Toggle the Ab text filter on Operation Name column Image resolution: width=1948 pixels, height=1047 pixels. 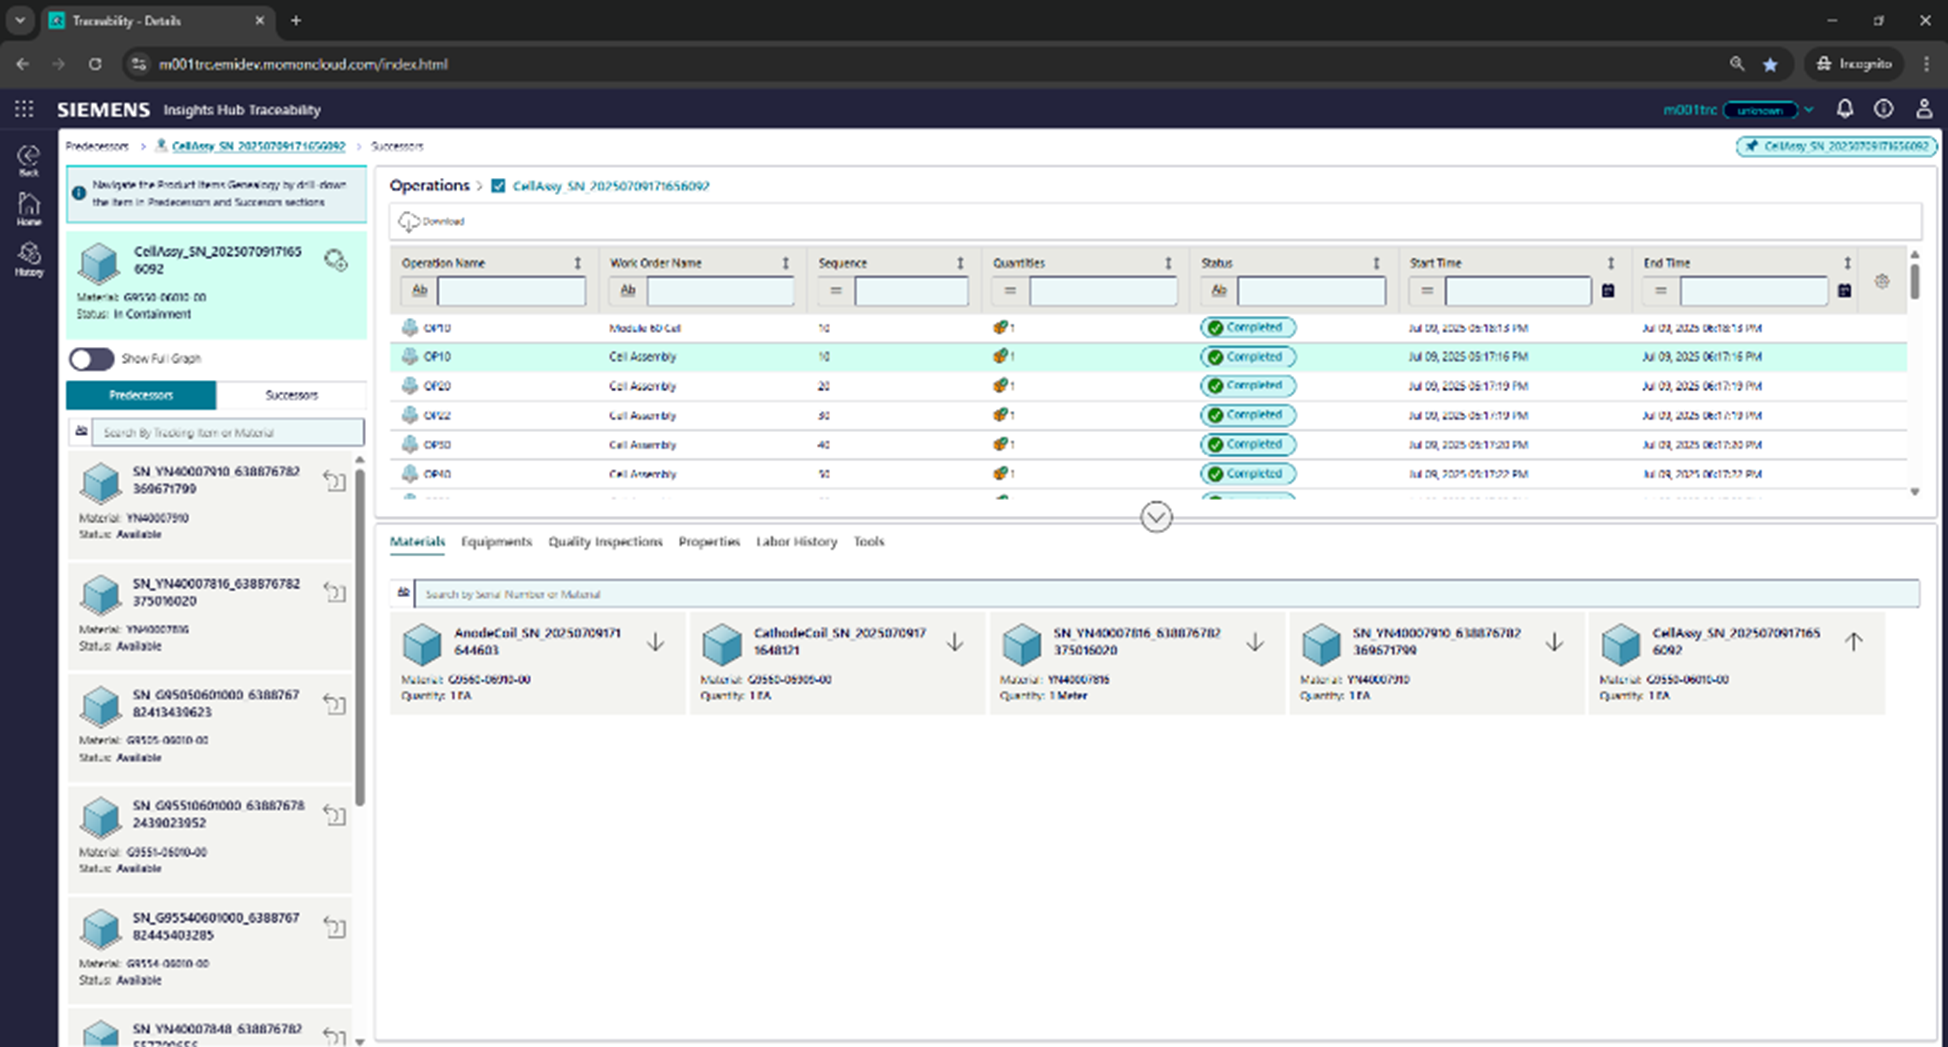pyautogui.click(x=419, y=290)
